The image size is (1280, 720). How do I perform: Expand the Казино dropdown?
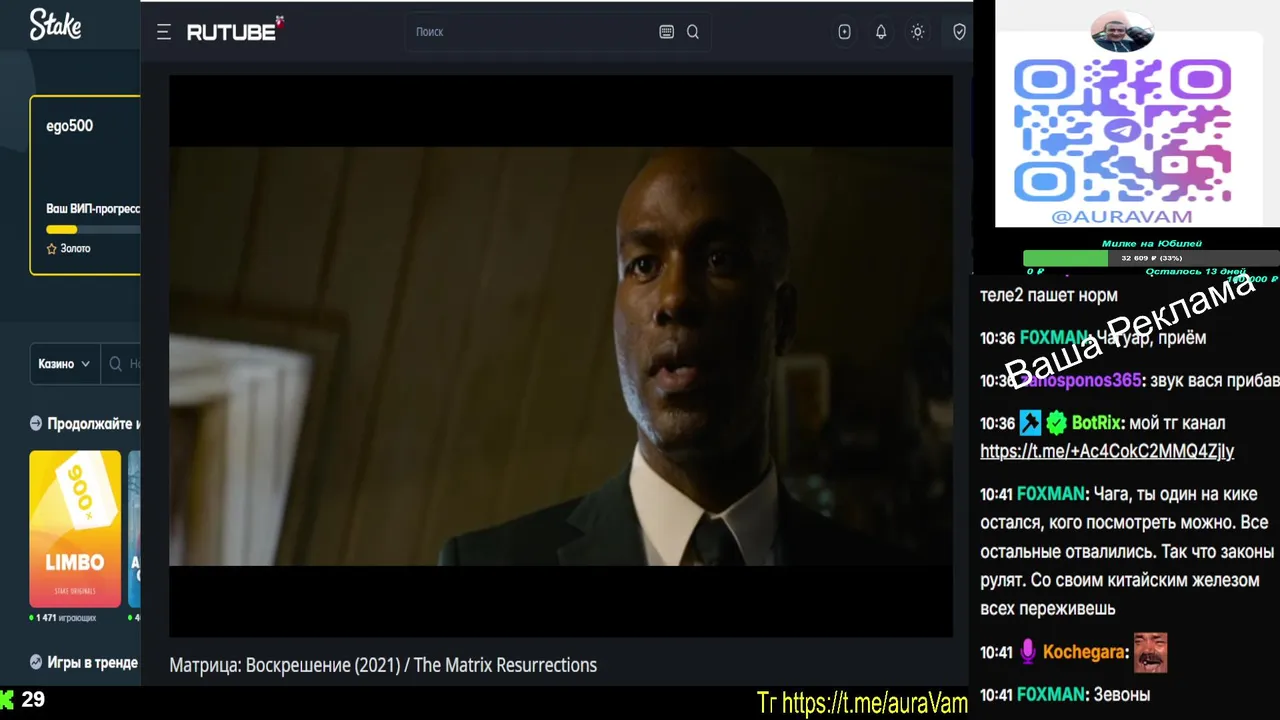[x=64, y=364]
